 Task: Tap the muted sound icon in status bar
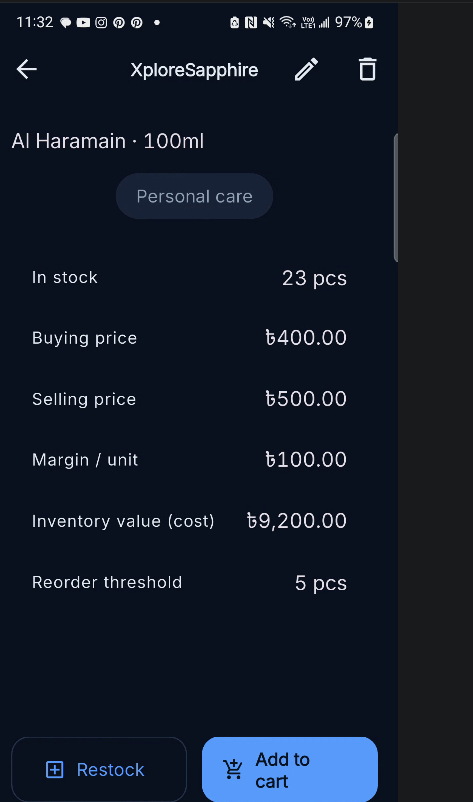(x=268, y=23)
